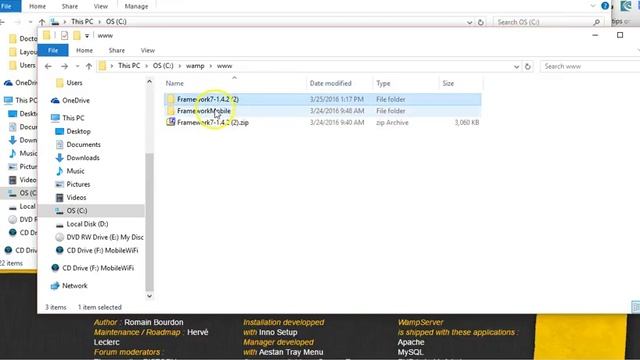Click This PC in www breadcrumb path
The height and width of the screenshot is (360, 640).
point(129,66)
